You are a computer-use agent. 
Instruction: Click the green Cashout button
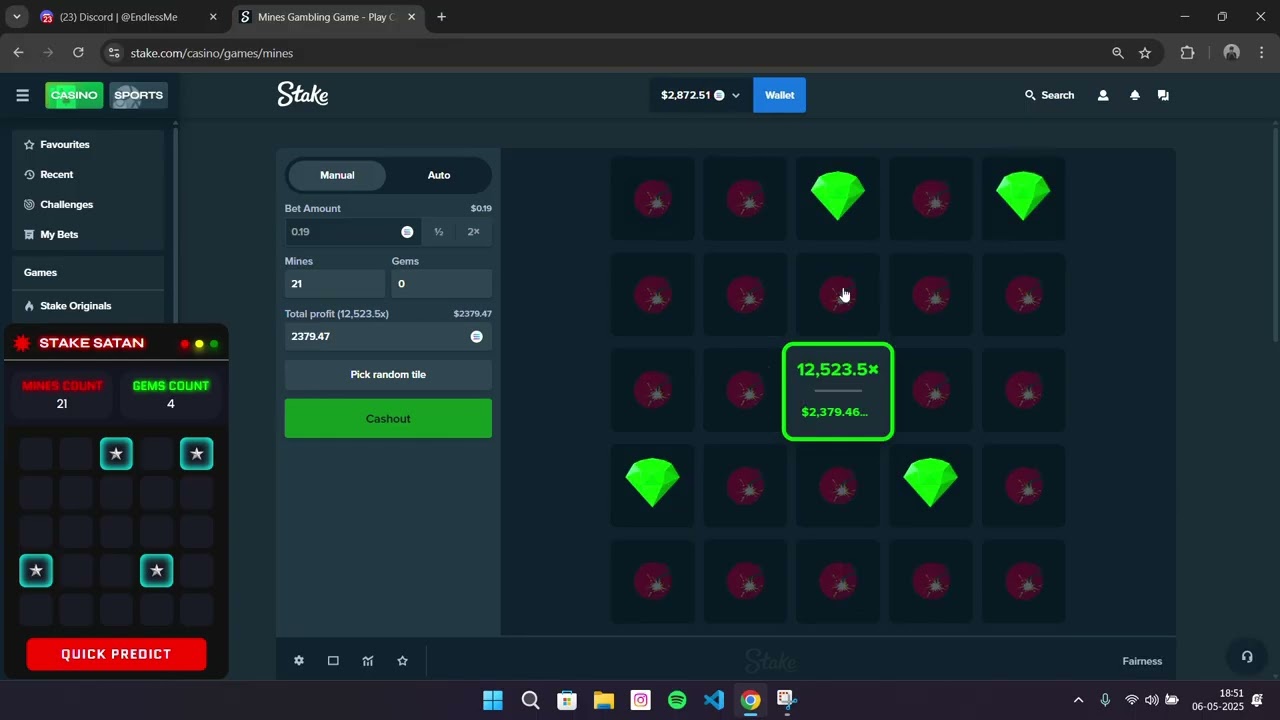pos(388,419)
